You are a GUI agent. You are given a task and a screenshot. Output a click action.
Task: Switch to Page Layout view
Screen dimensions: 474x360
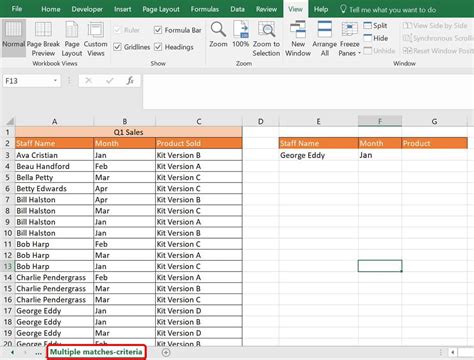pos(72,38)
